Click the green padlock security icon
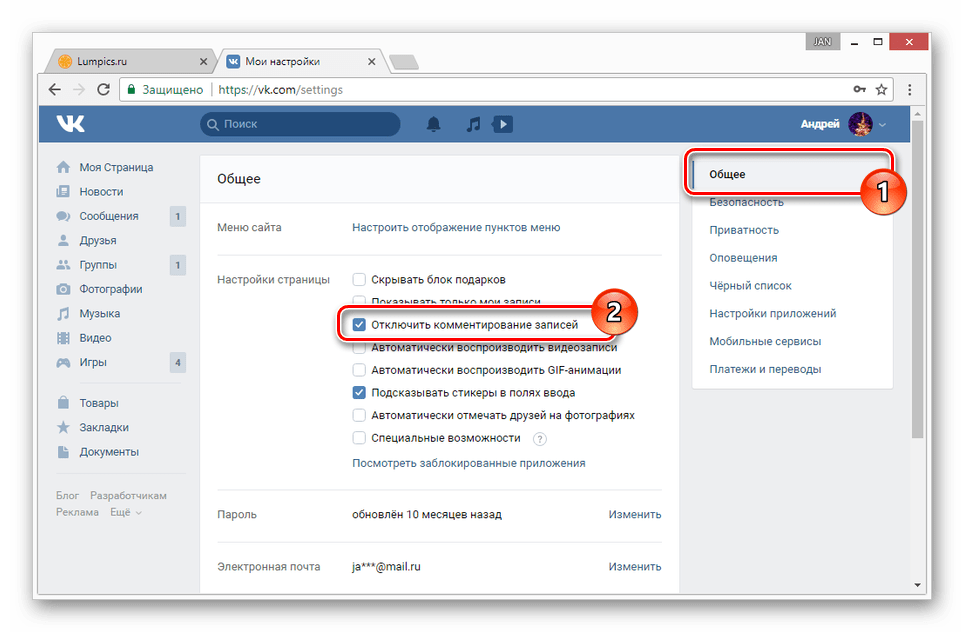964x632 pixels. pyautogui.click(x=131, y=90)
